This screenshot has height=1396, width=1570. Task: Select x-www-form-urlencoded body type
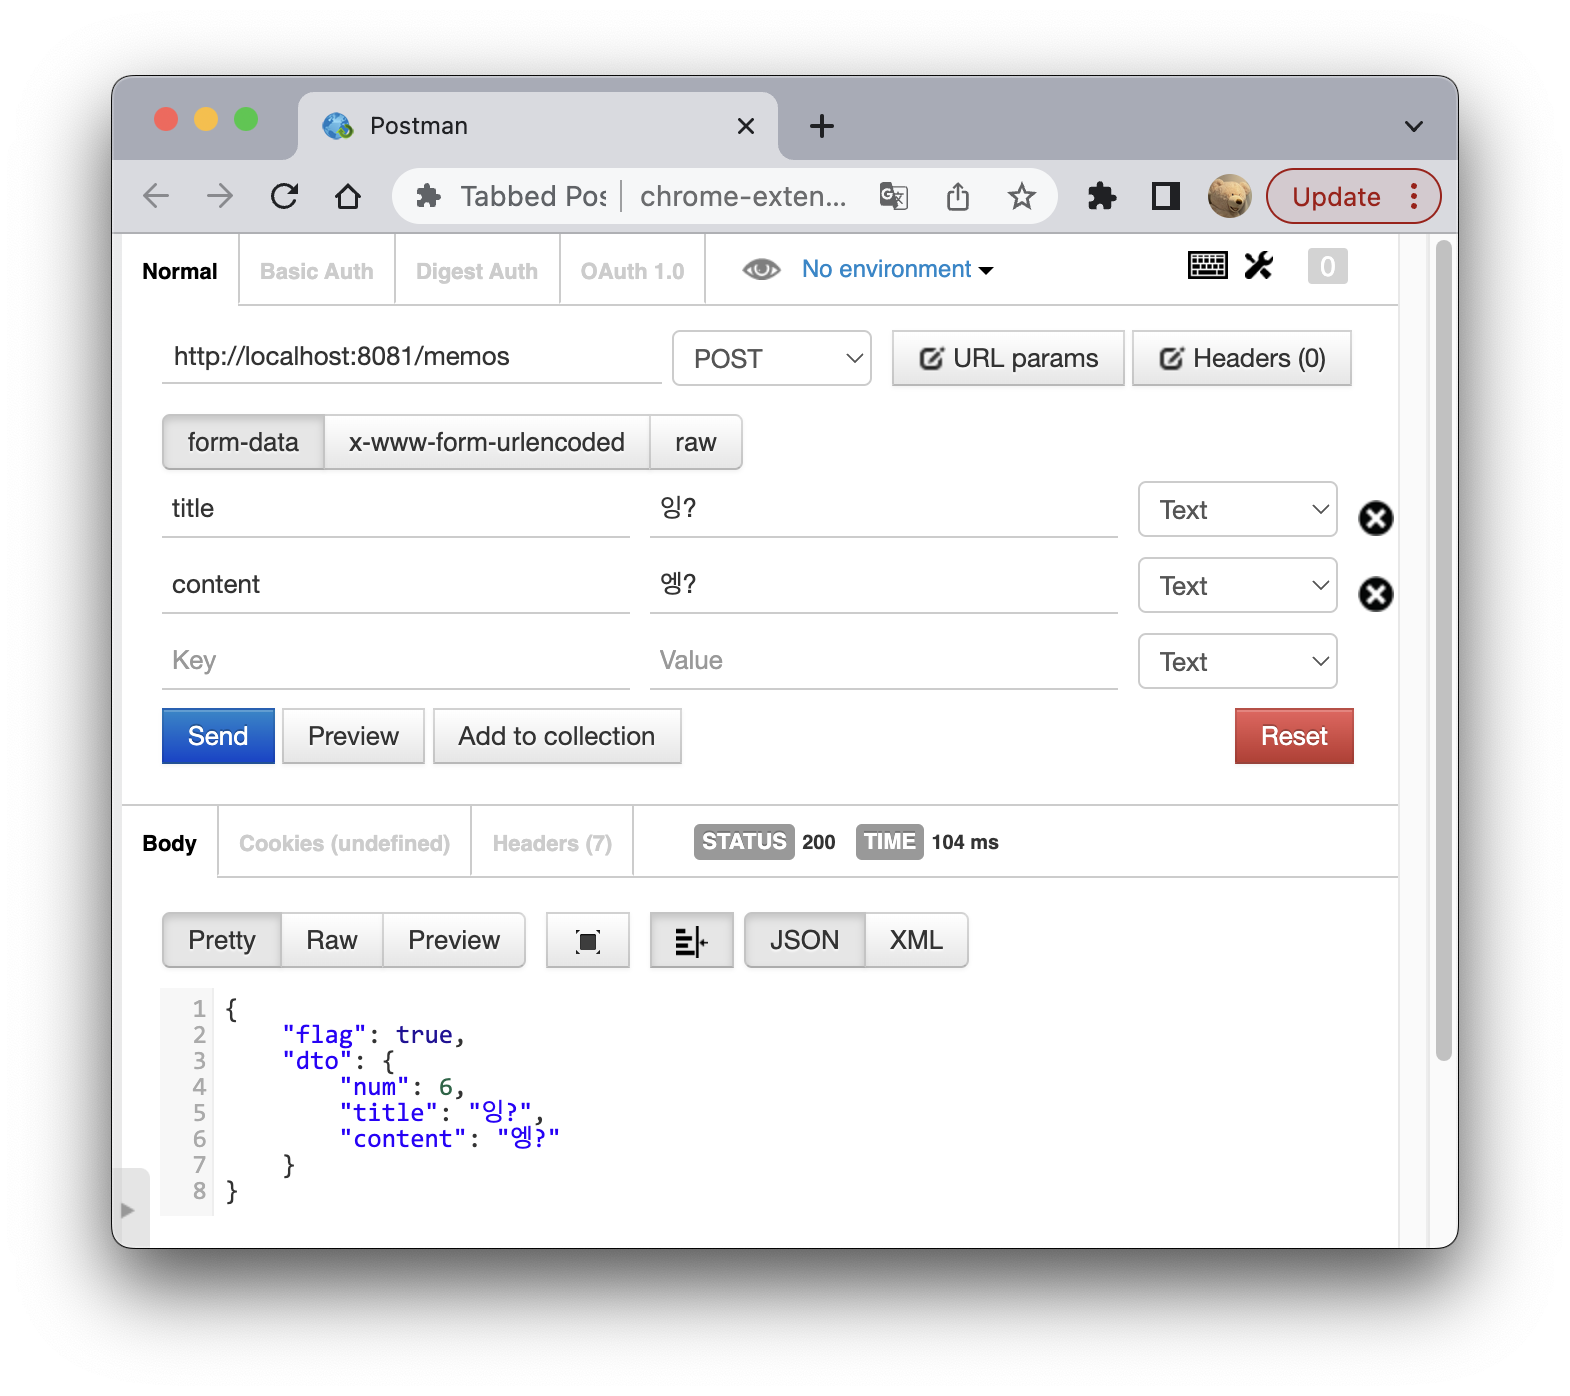[x=487, y=442]
